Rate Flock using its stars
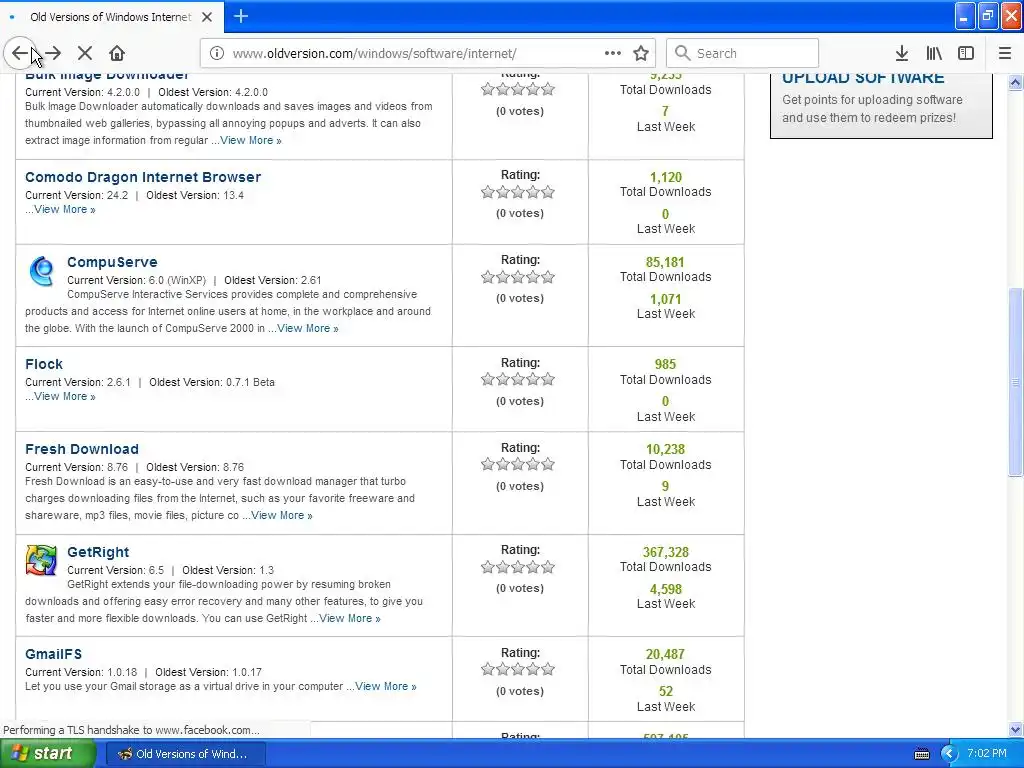The image size is (1024, 768). pyautogui.click(x=518, y=379)
